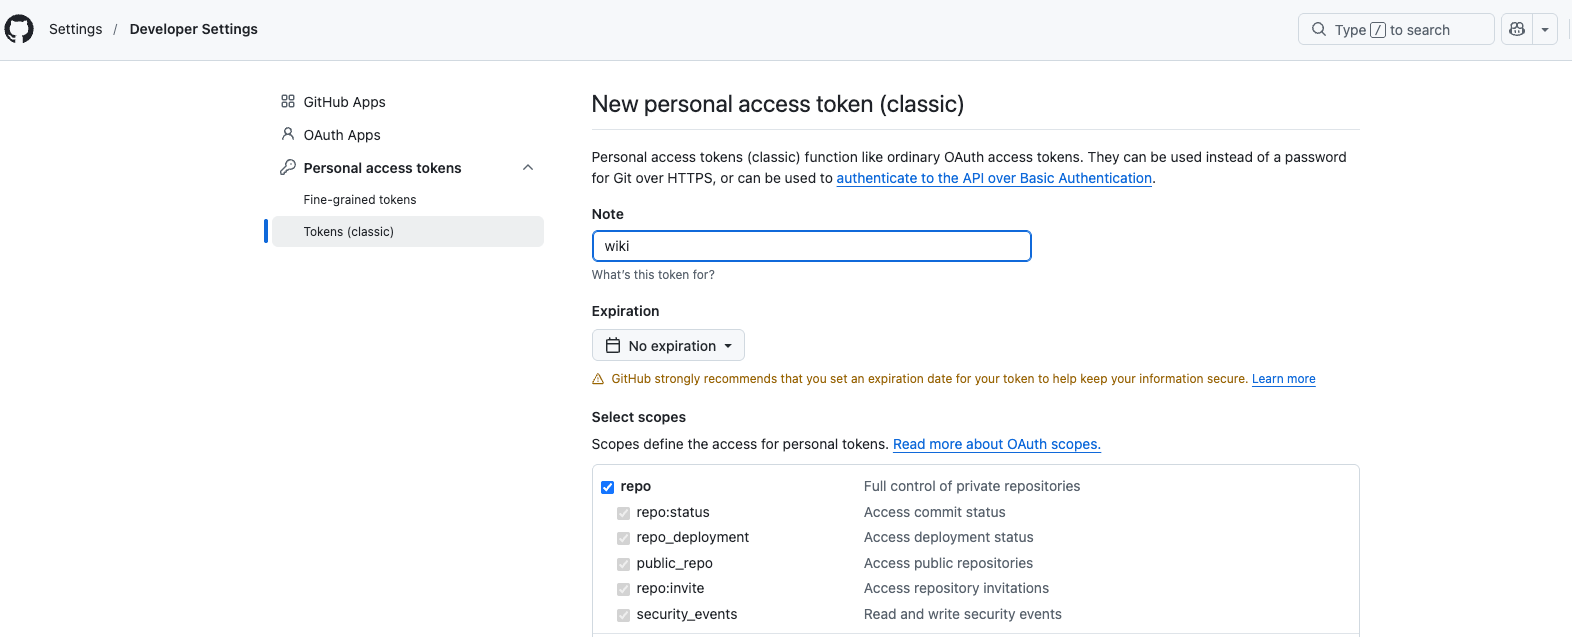The width and height of the screenshot is (1572, 637).
Task: Go to Settings breadcrumb
Action: point(76,29)
